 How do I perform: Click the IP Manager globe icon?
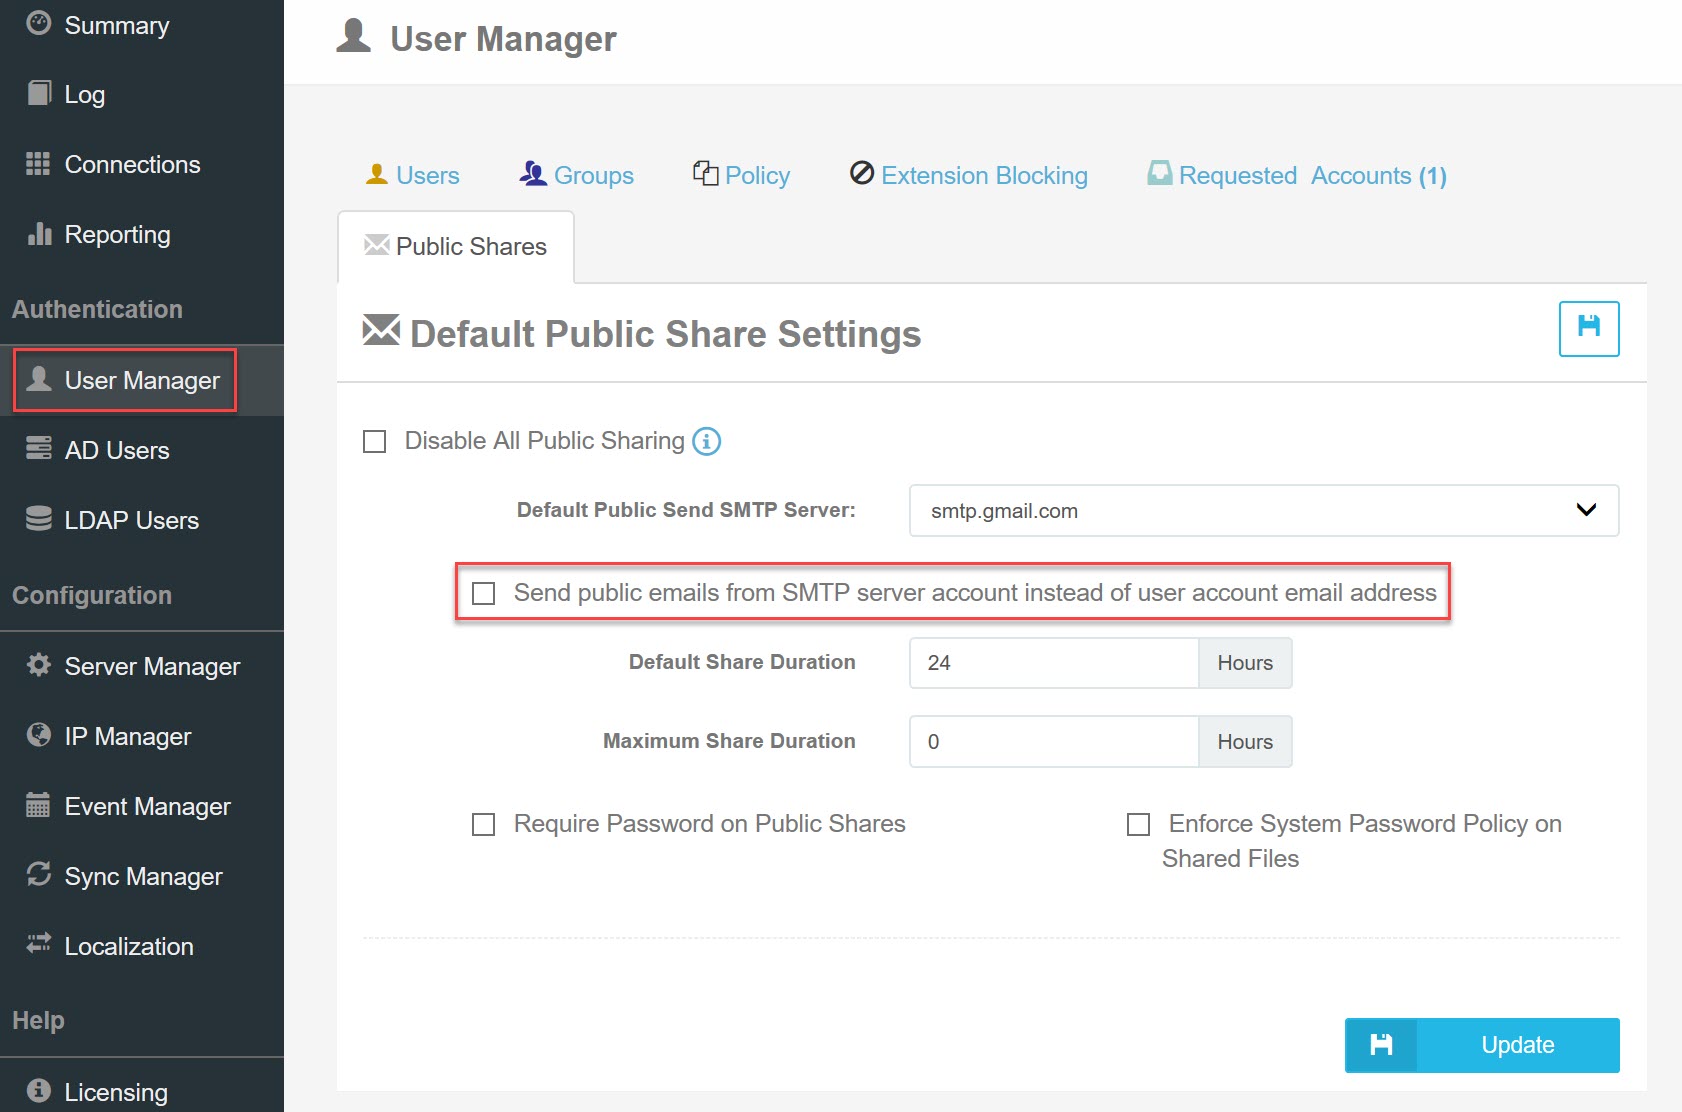(x=39, y=734)
